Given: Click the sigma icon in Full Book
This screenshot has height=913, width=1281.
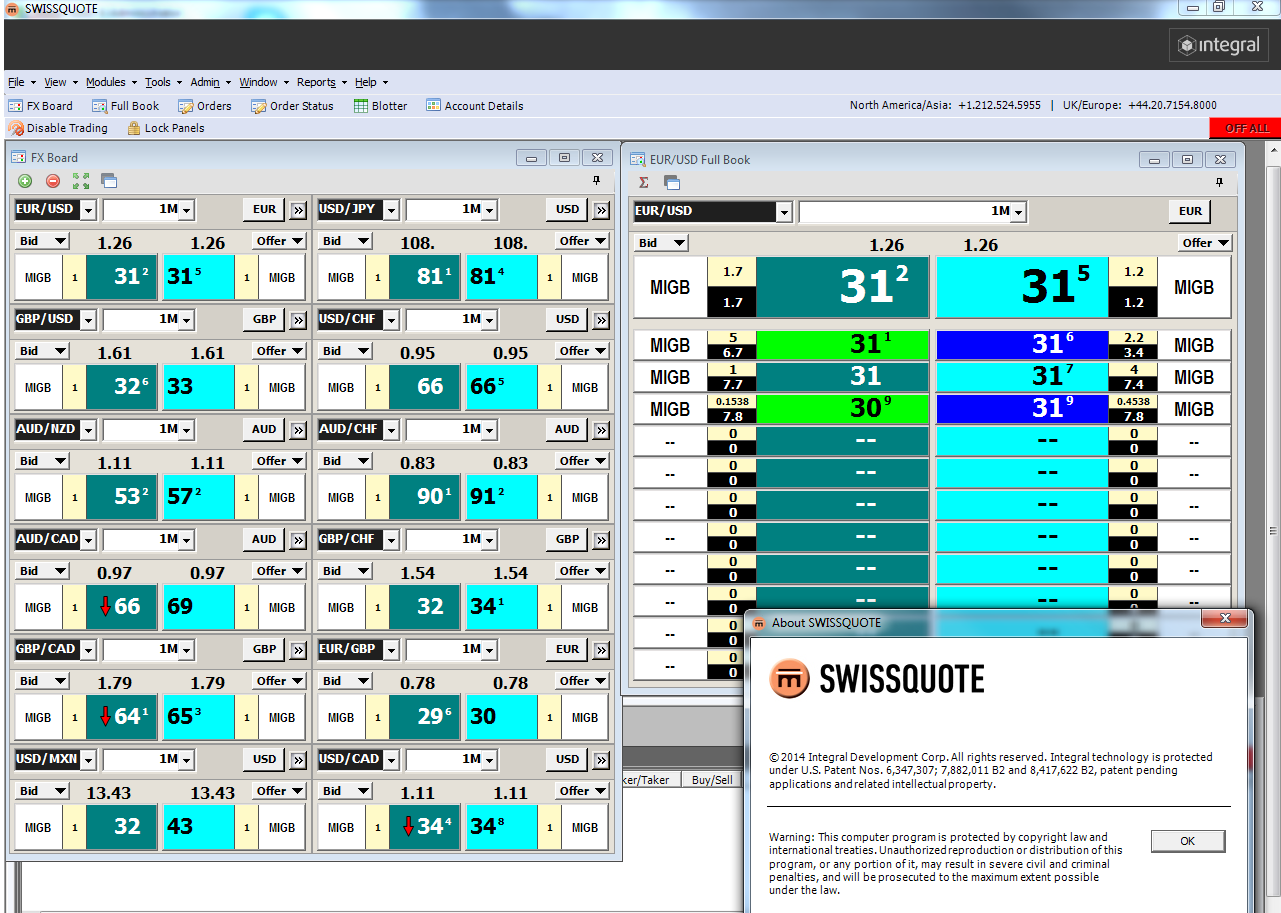Looking at the screenshot, I should click(644, 182).
